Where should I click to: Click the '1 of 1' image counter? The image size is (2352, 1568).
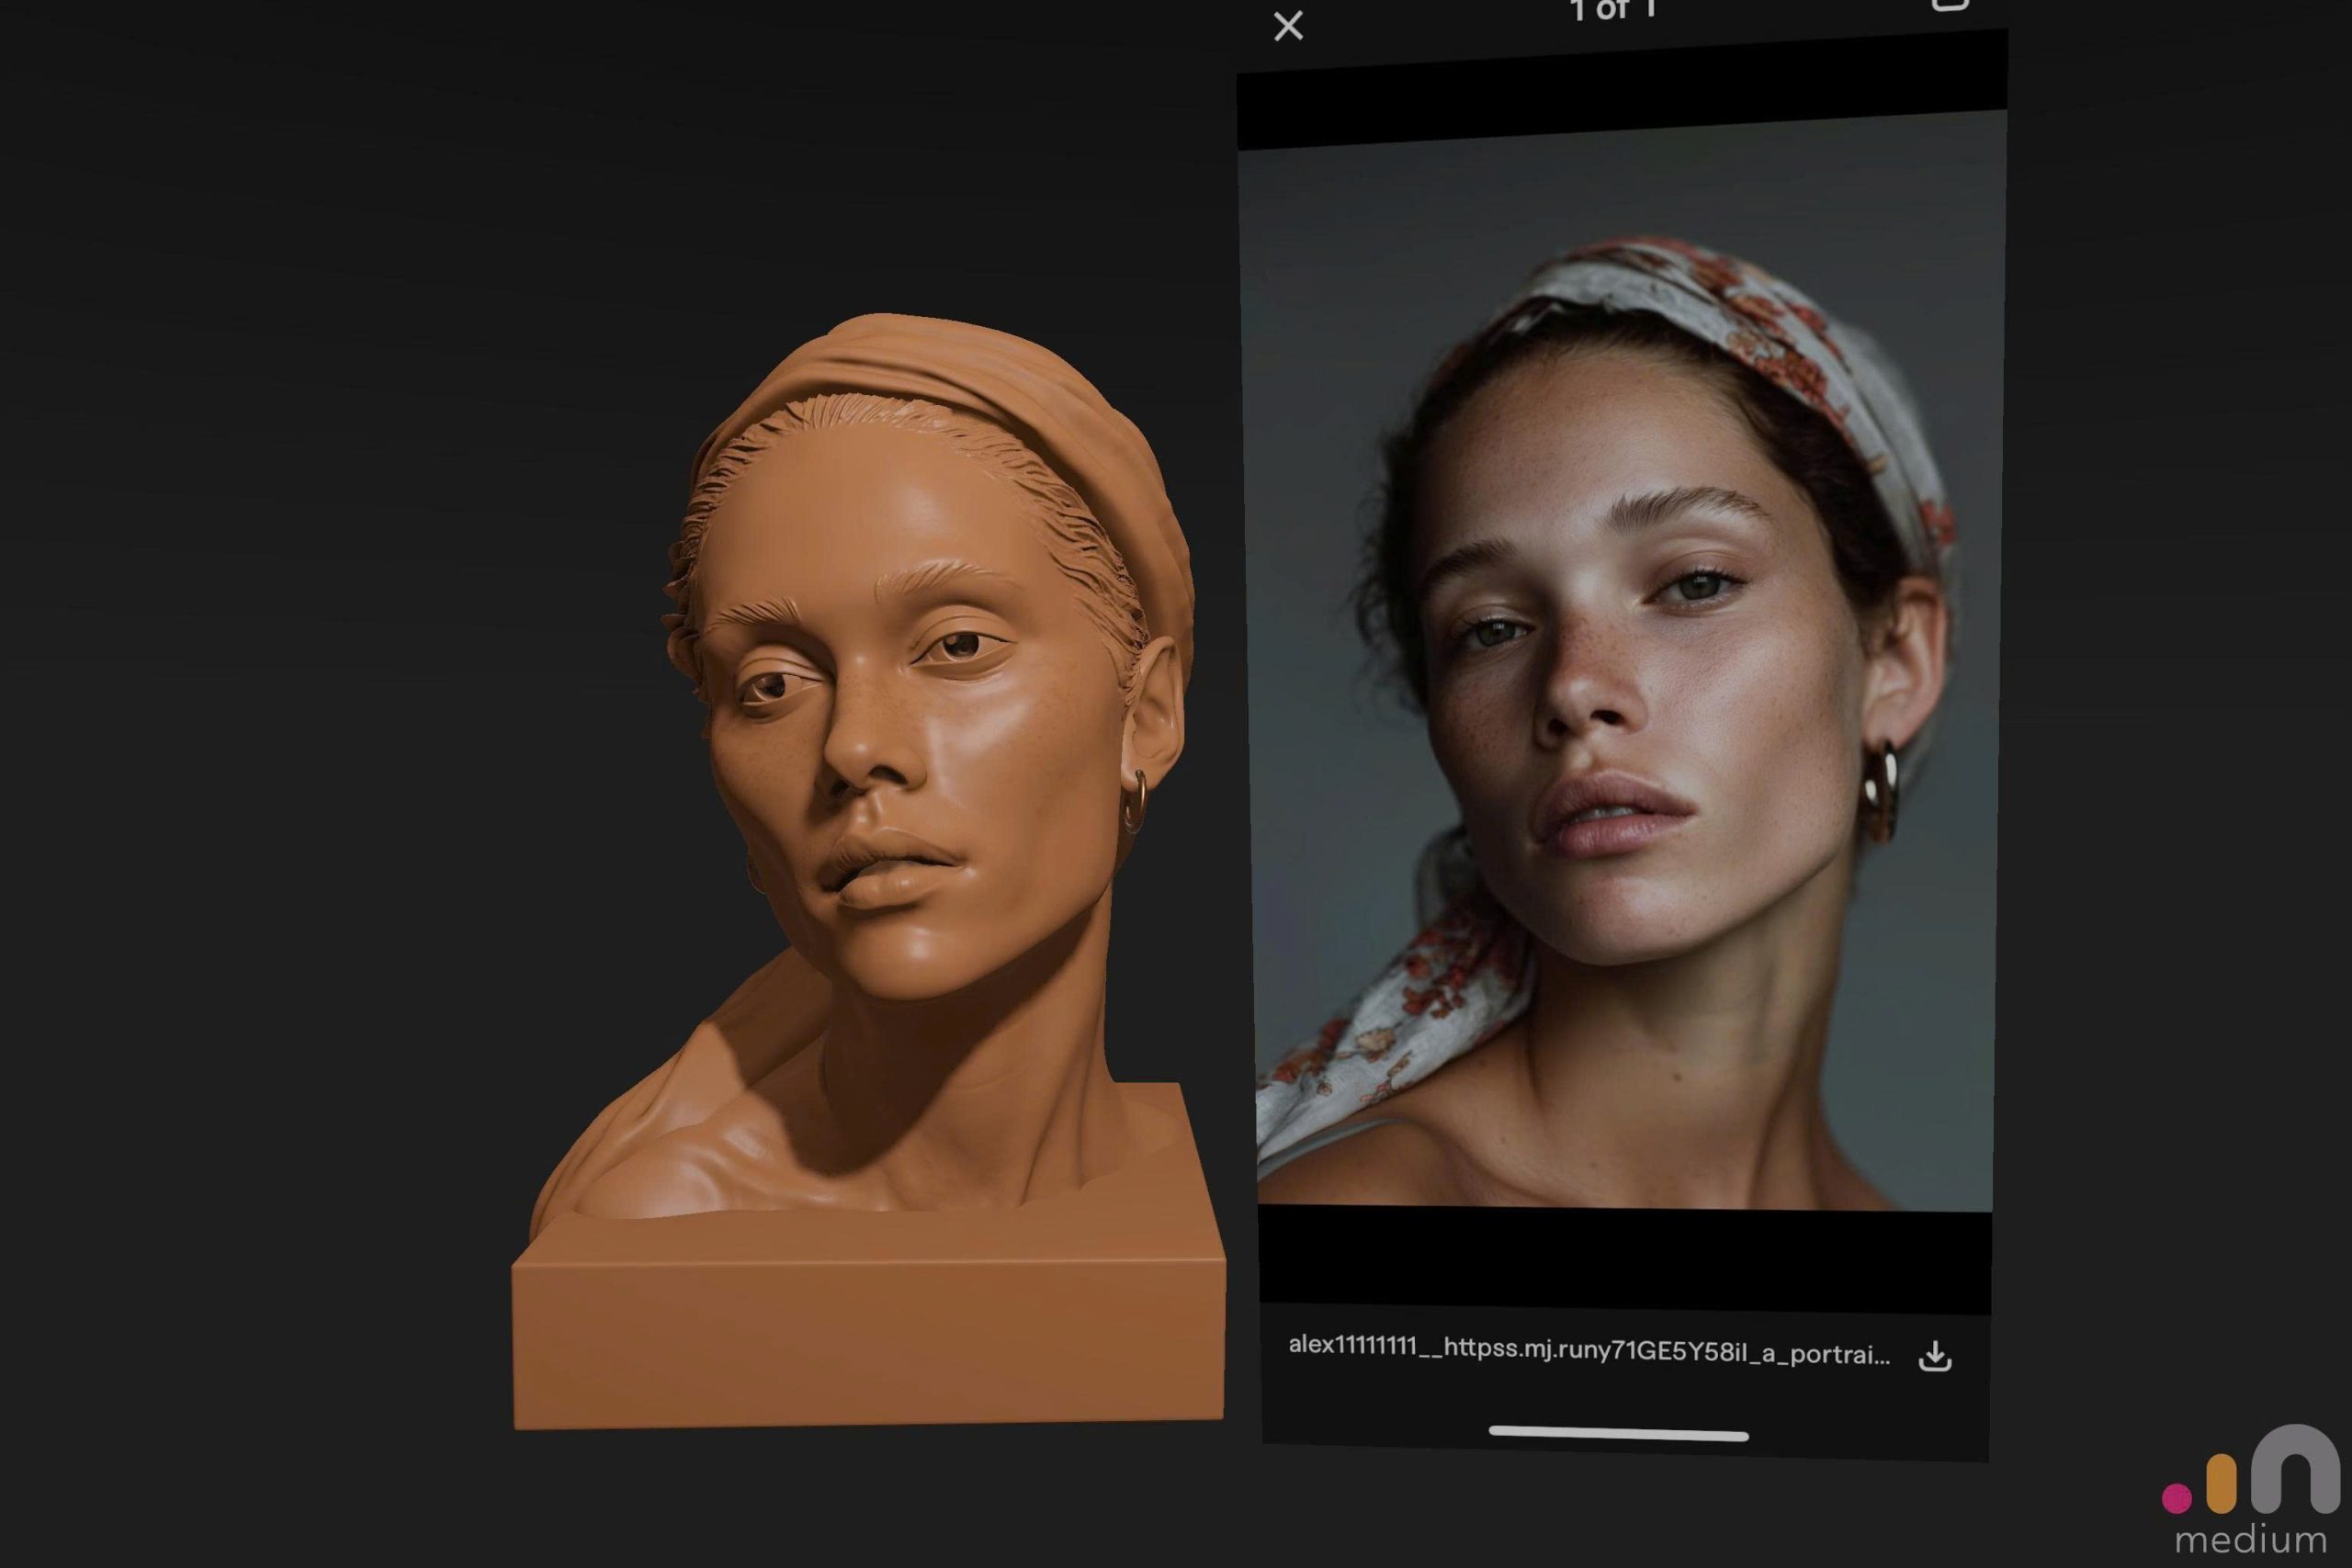coord(1613,10)
